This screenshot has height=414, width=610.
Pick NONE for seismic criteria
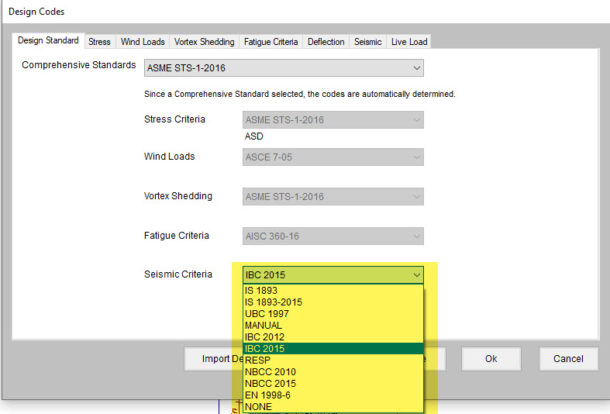point(257,406)
